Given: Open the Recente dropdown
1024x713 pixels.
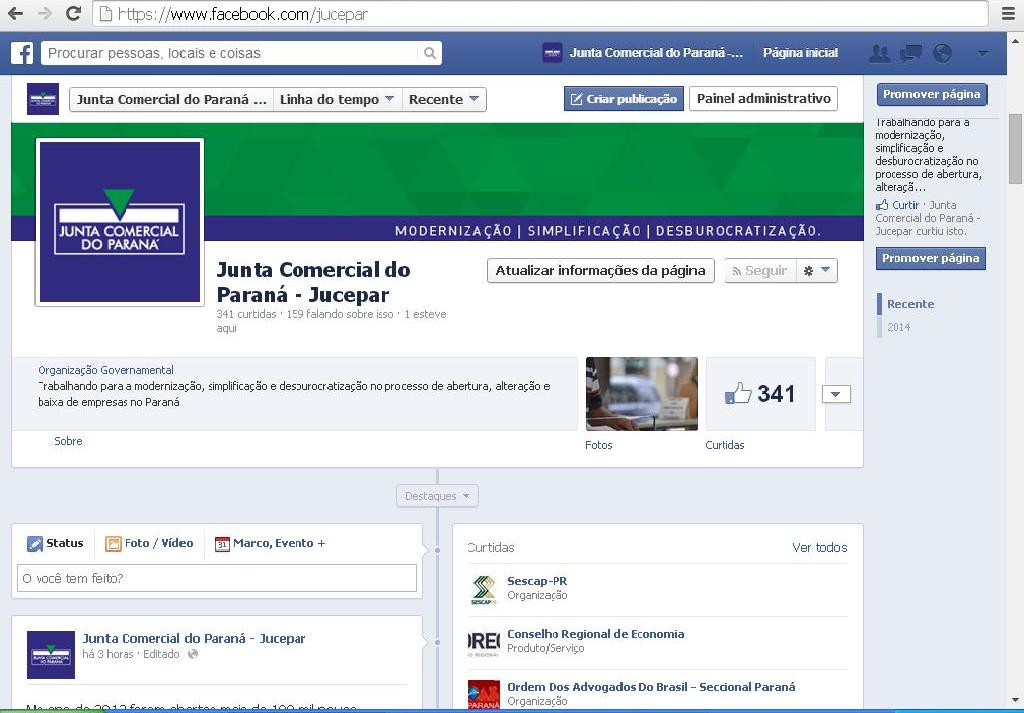Looking at the screenshot, I should click(444, 99).
